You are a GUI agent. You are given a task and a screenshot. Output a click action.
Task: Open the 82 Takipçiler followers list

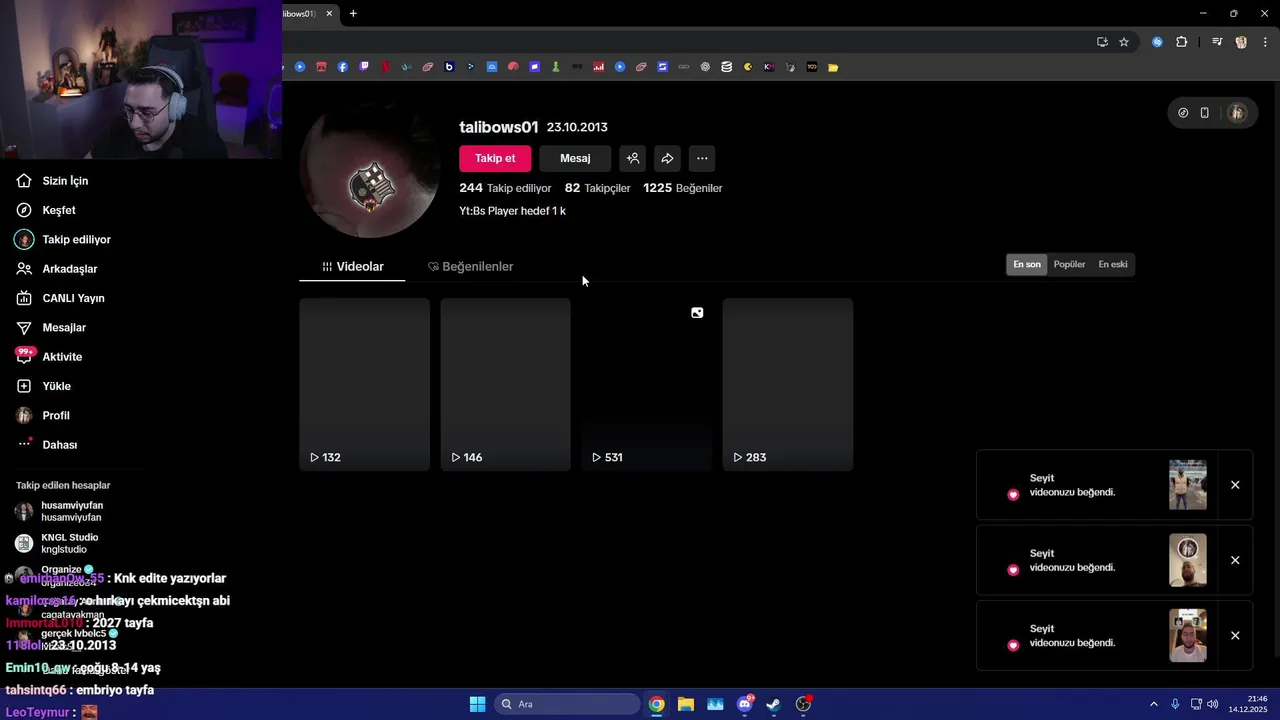(597, 188)
